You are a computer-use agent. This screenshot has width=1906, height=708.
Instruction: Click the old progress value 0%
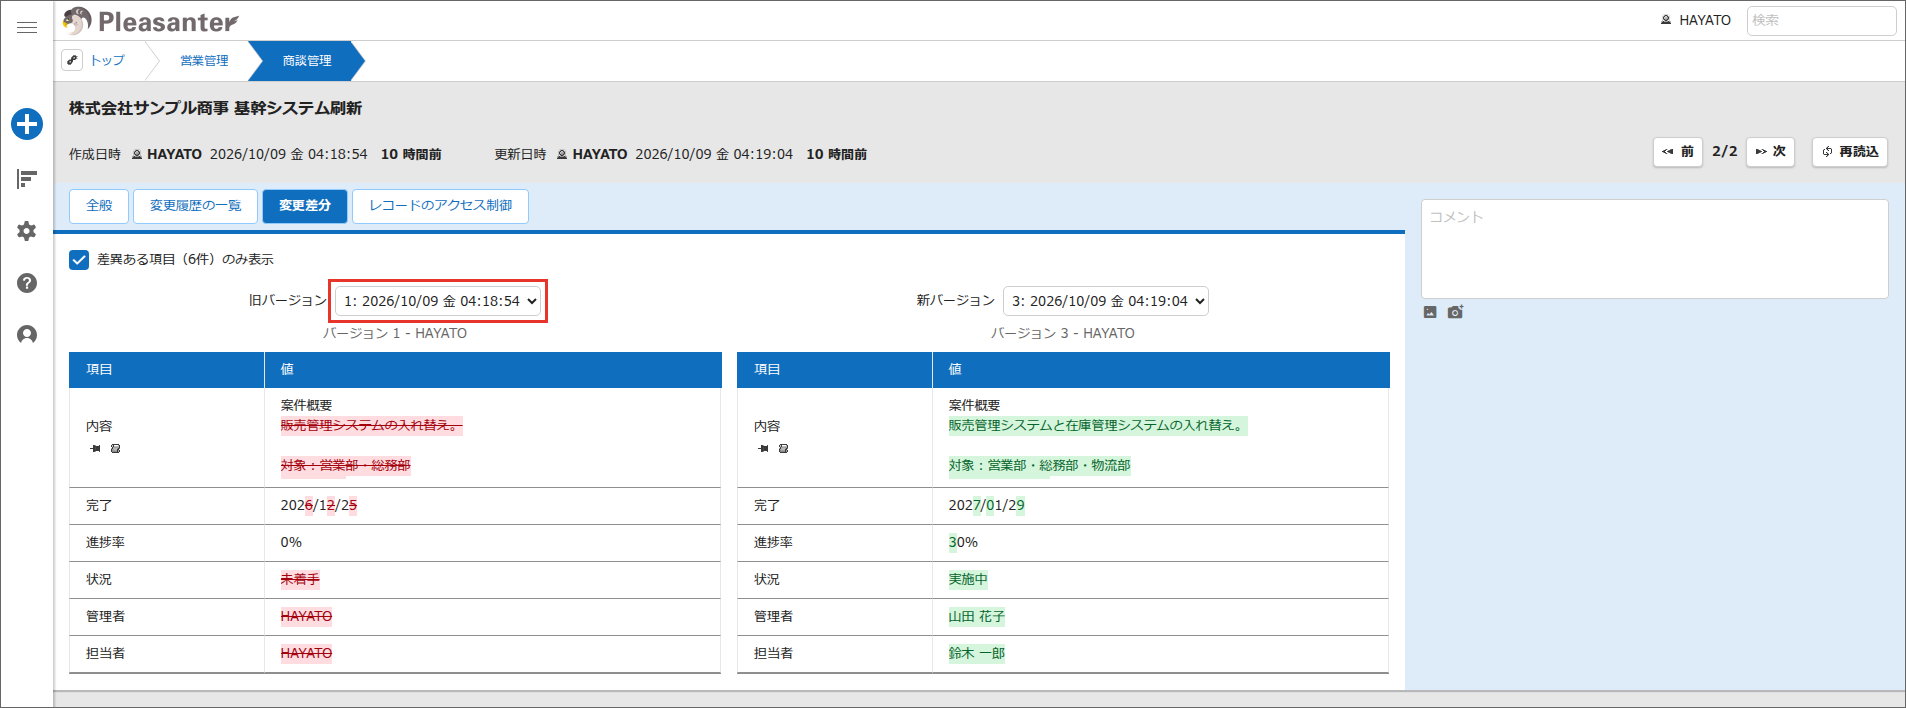pos(291,543)
